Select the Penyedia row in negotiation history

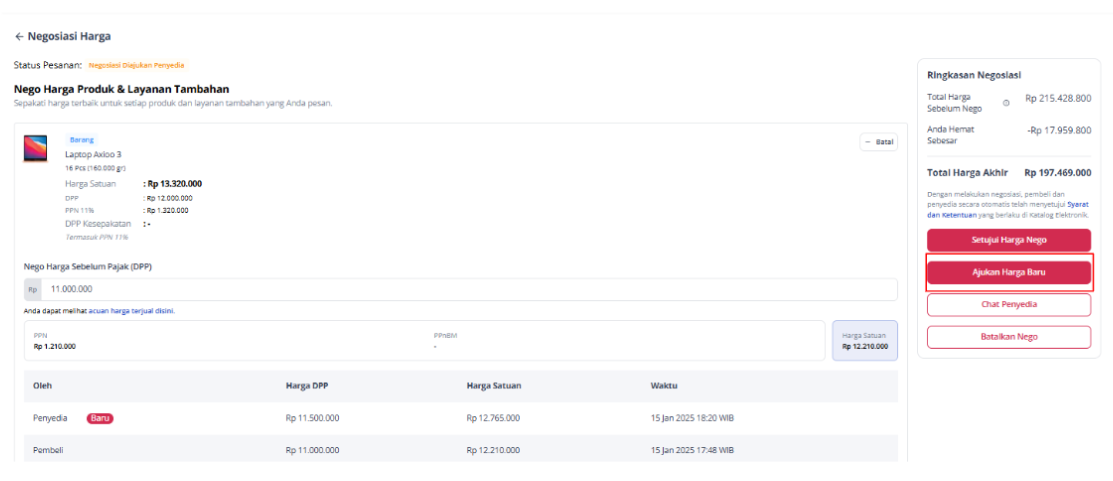(x=460, y=418)
